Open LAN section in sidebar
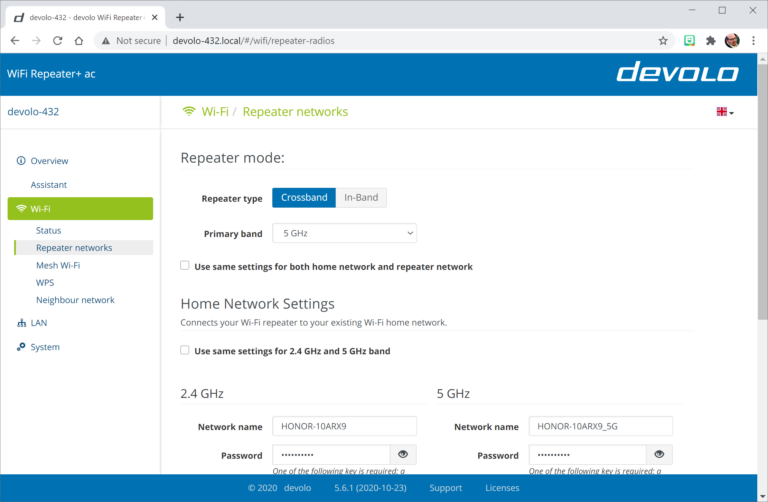Viewport: 768px width, 502px height. (x=39, y=323)
